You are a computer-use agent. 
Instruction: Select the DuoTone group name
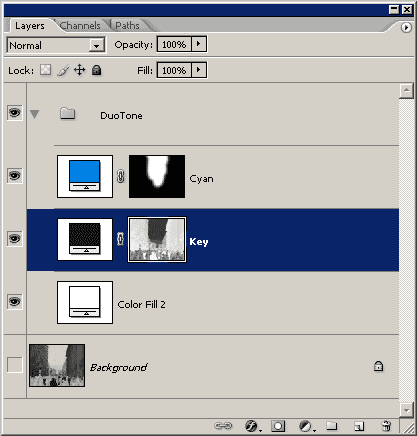coord(121,116)
